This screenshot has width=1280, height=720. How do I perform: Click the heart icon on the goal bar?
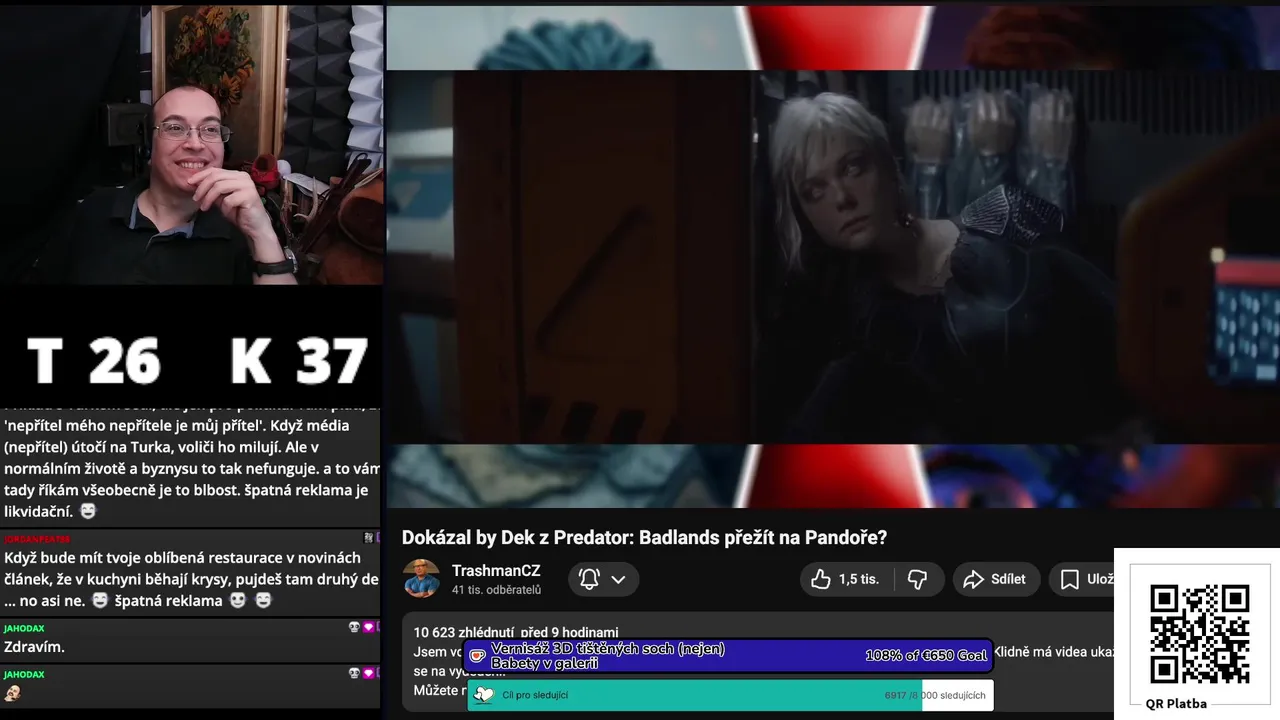478,656
